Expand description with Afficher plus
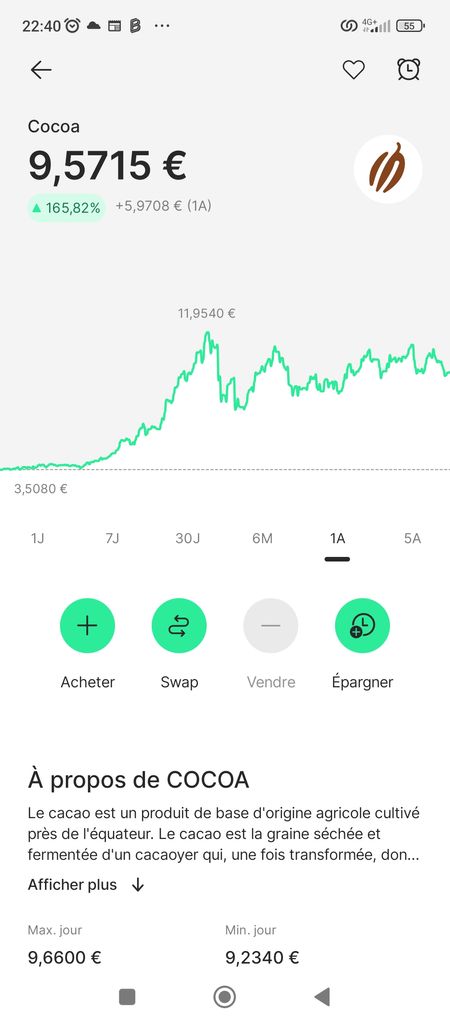The width and height of the screenshot is (450, 1024). (72, 885)
